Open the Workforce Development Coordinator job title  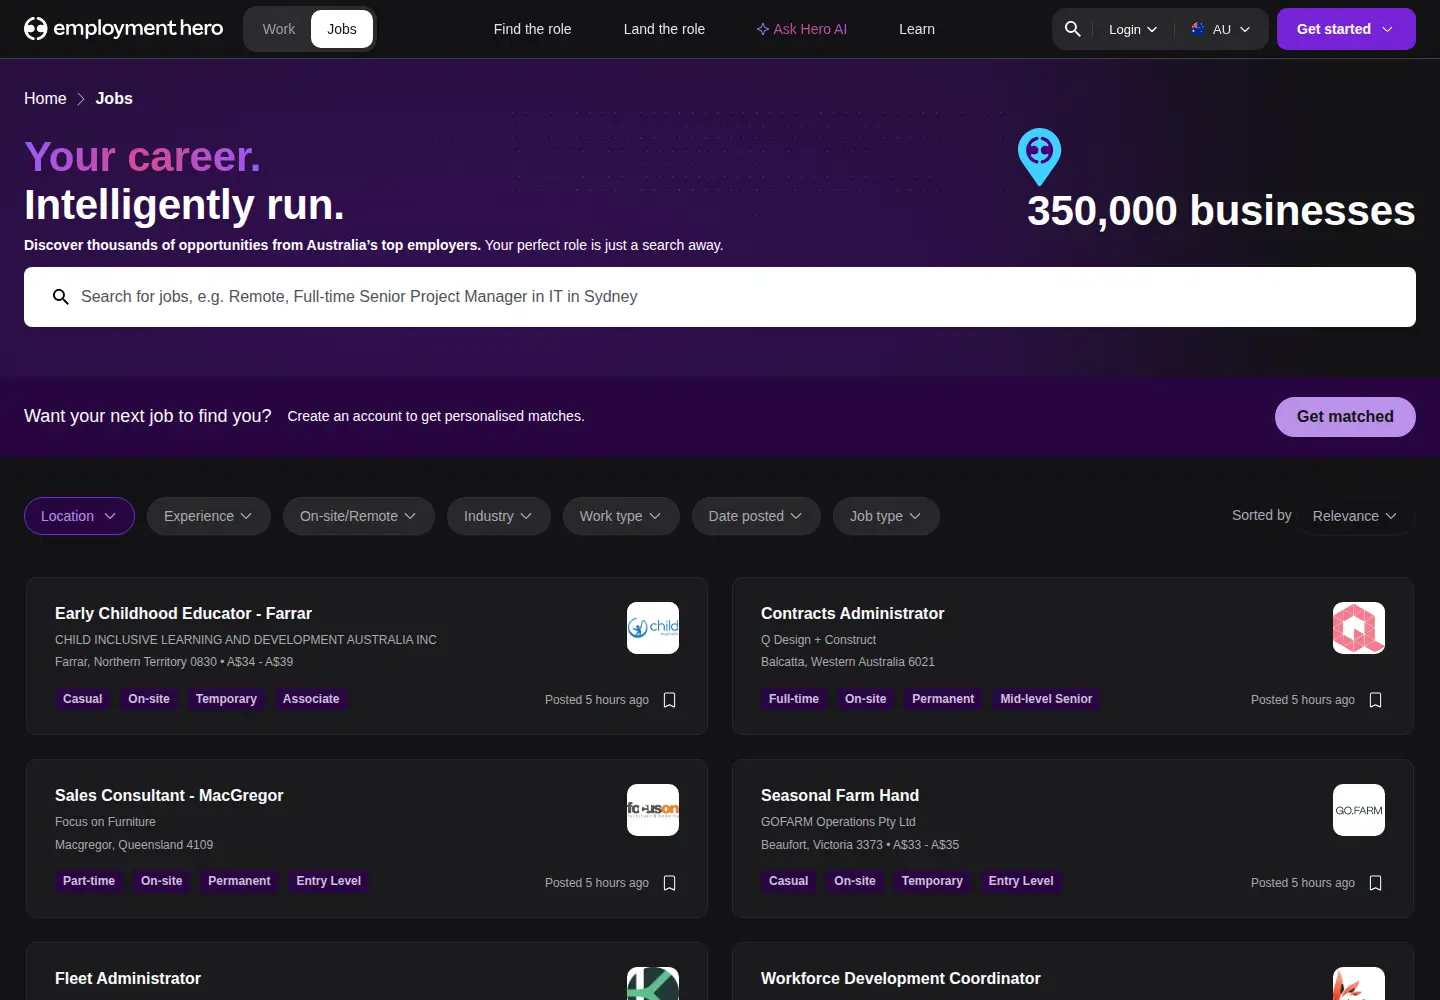(x=901, y=979)
